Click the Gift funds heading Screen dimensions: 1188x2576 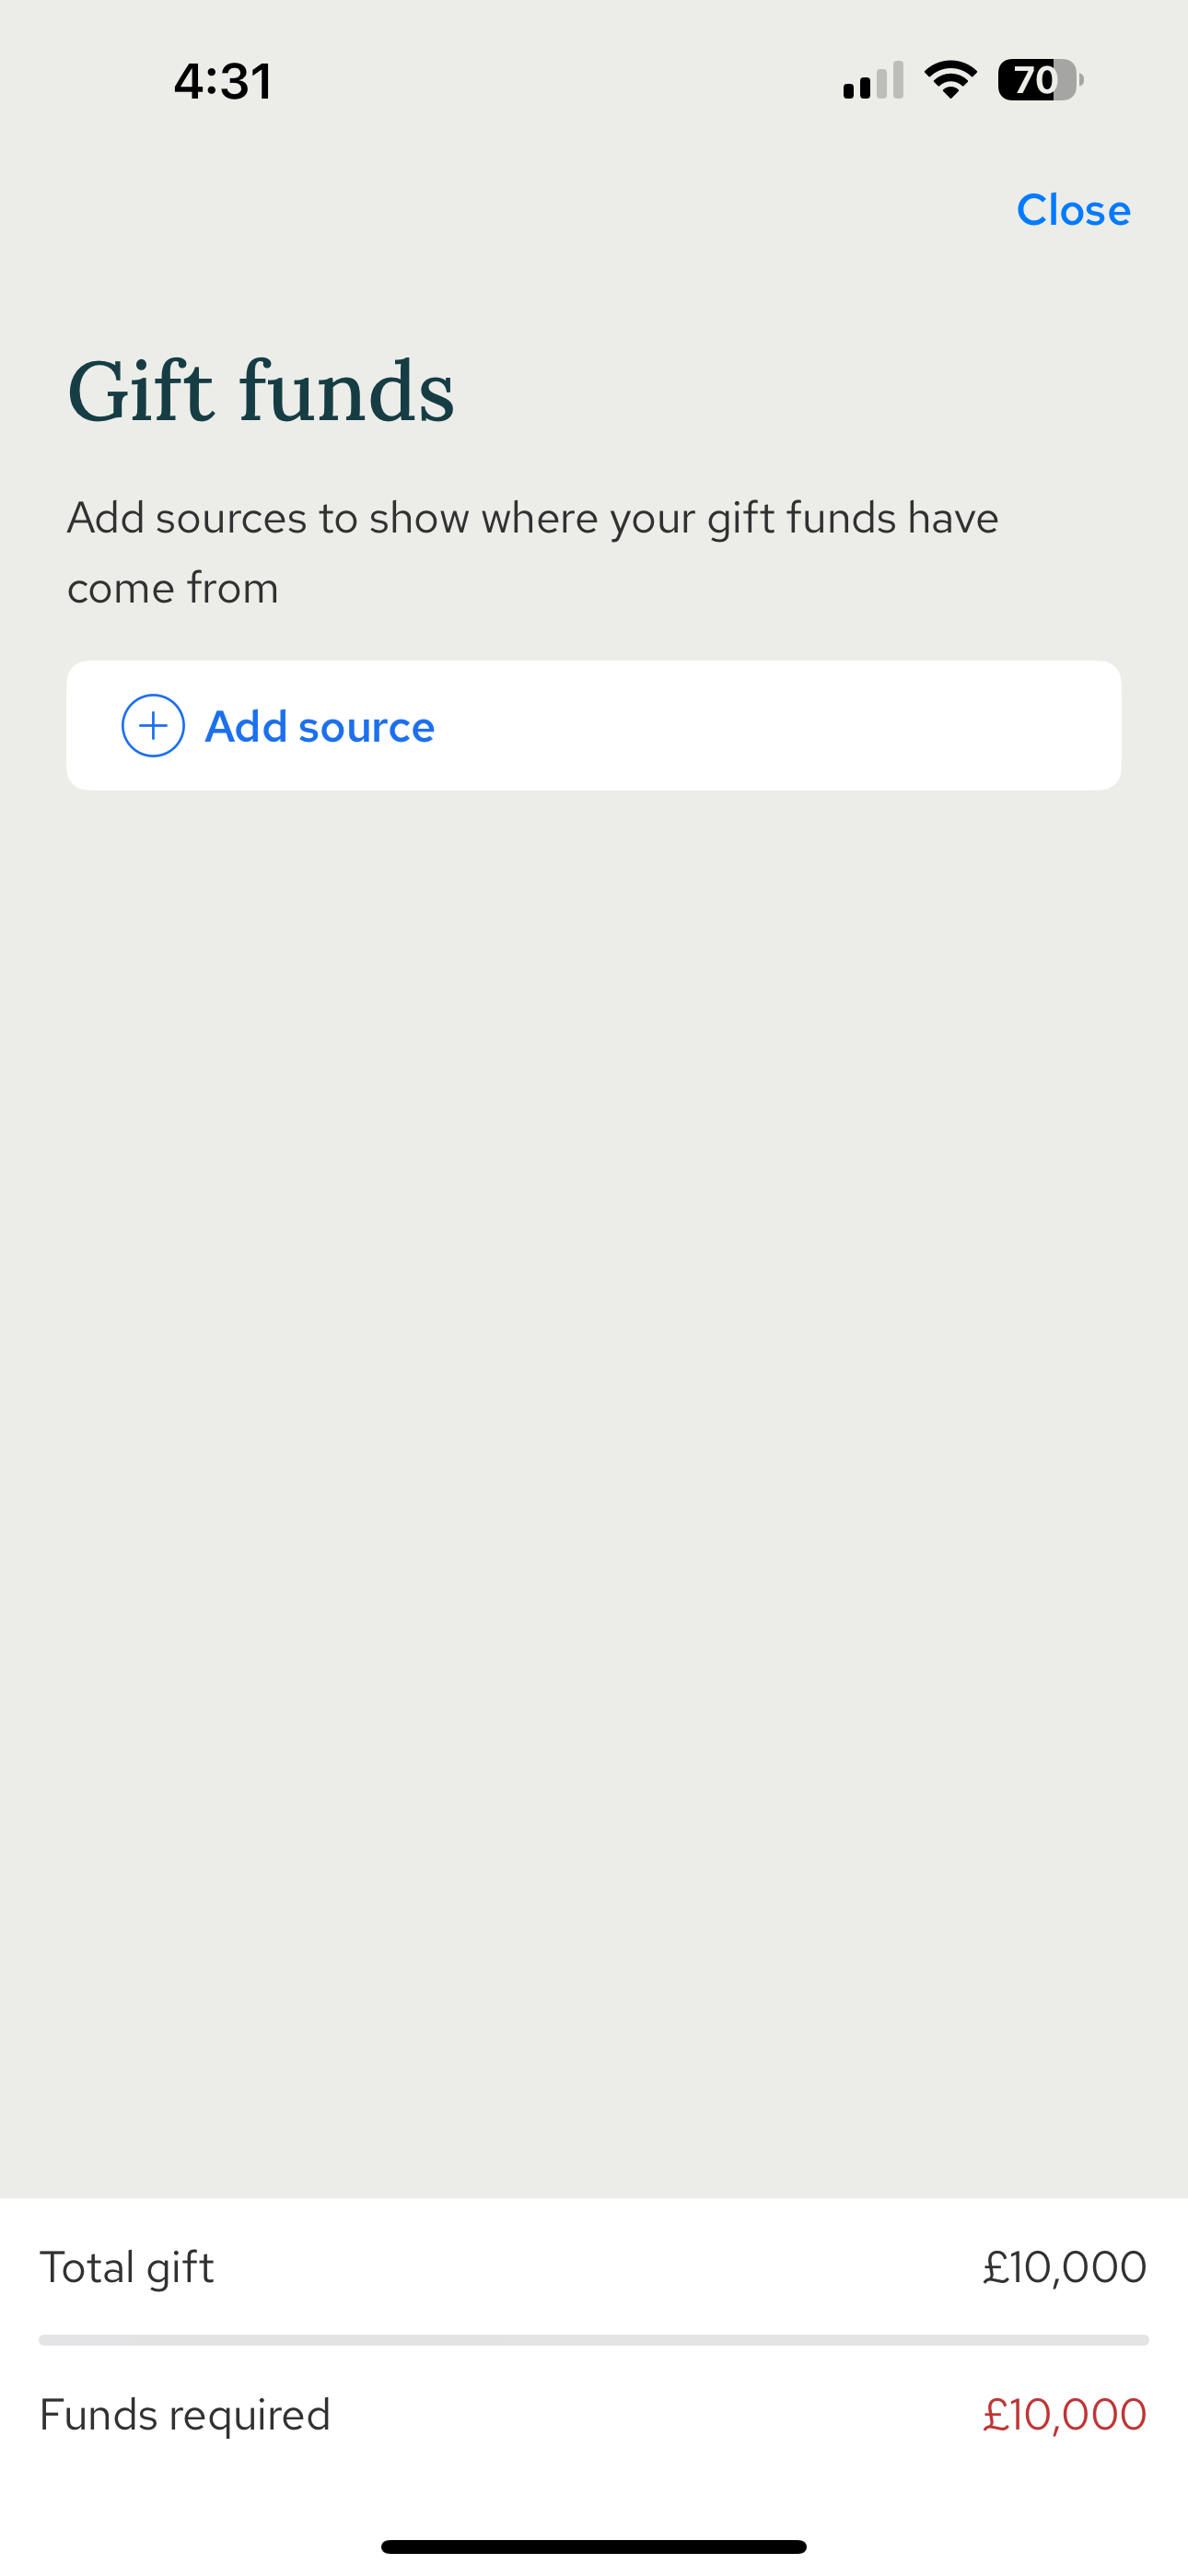(261, 391)
